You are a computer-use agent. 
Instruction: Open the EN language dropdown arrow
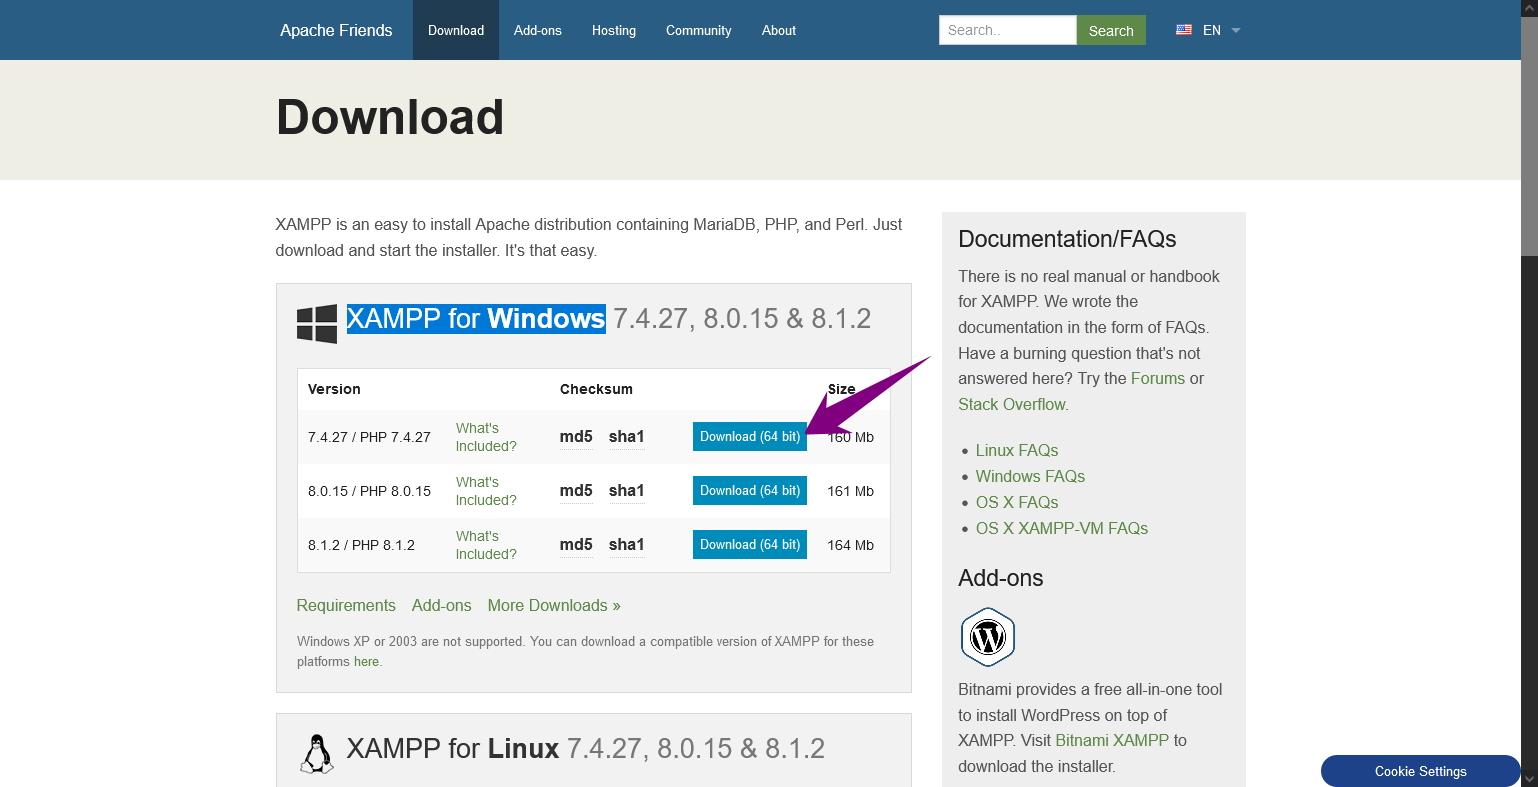1236,31
